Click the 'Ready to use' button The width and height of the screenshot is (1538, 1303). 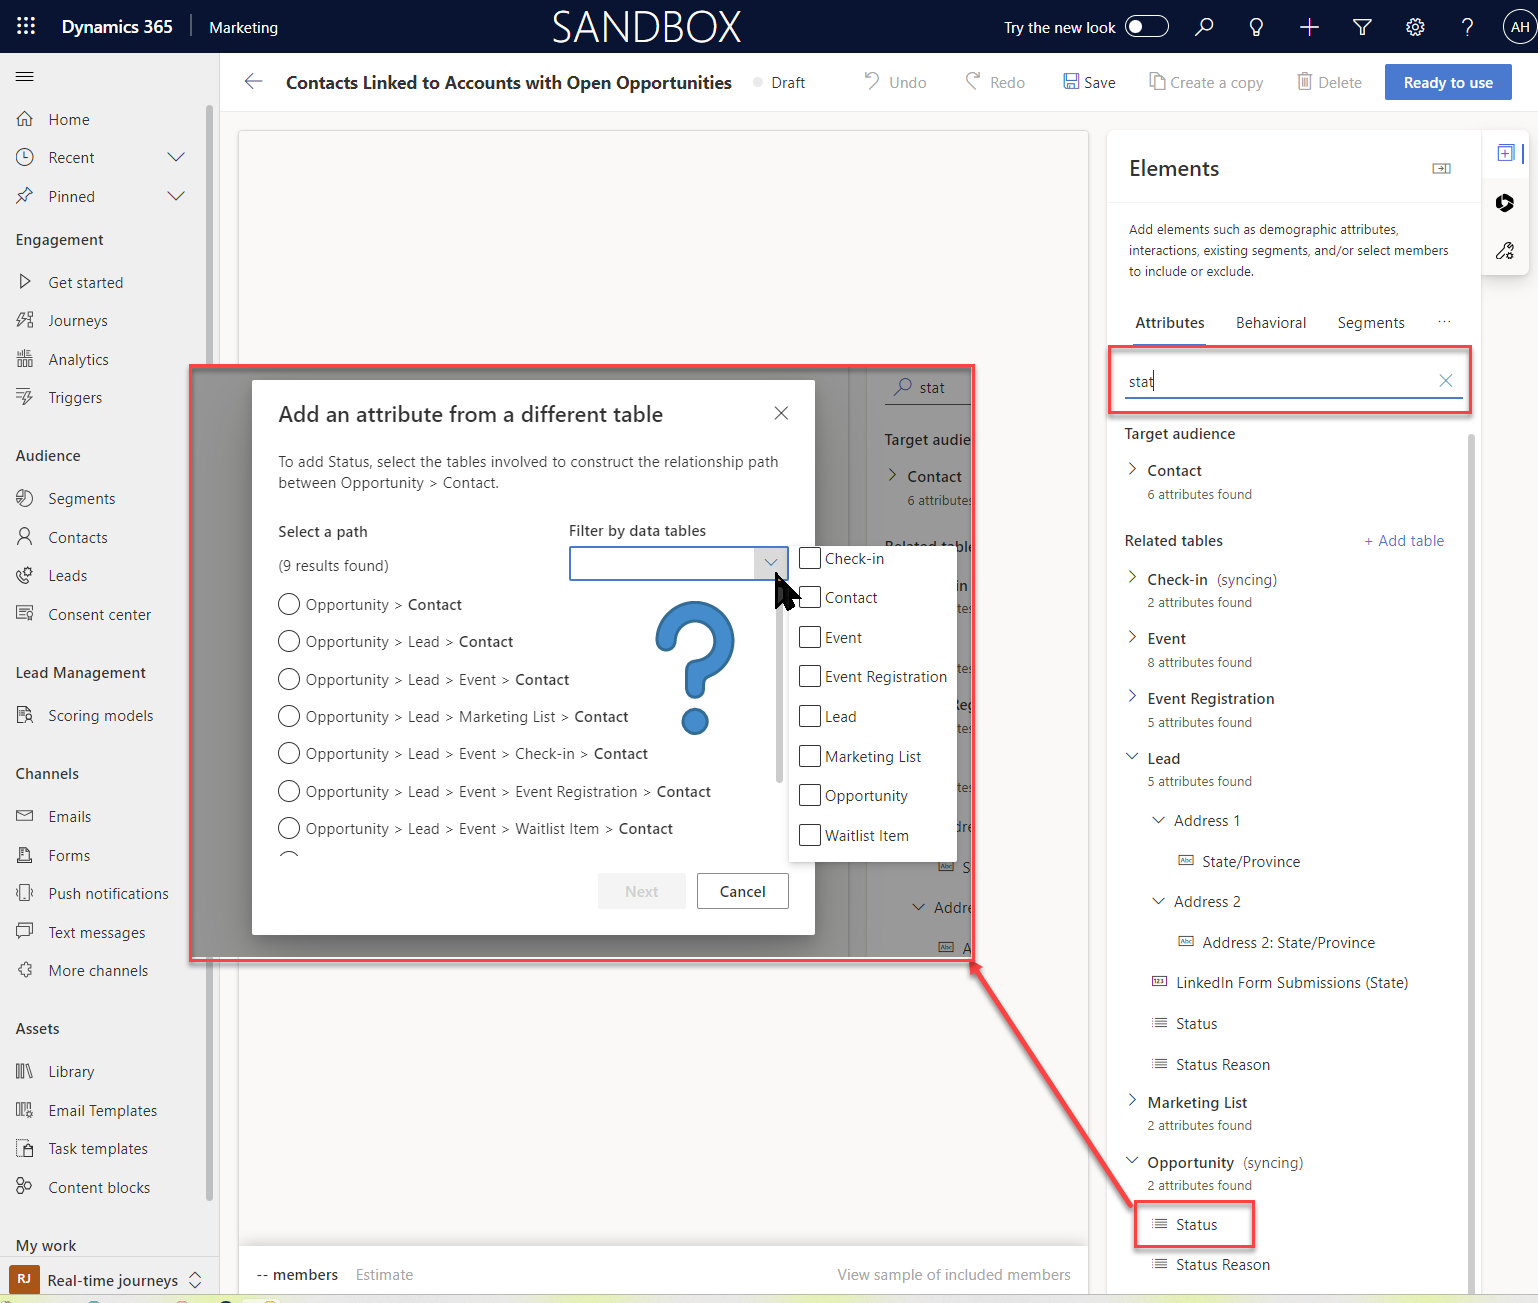(1447, 82)
